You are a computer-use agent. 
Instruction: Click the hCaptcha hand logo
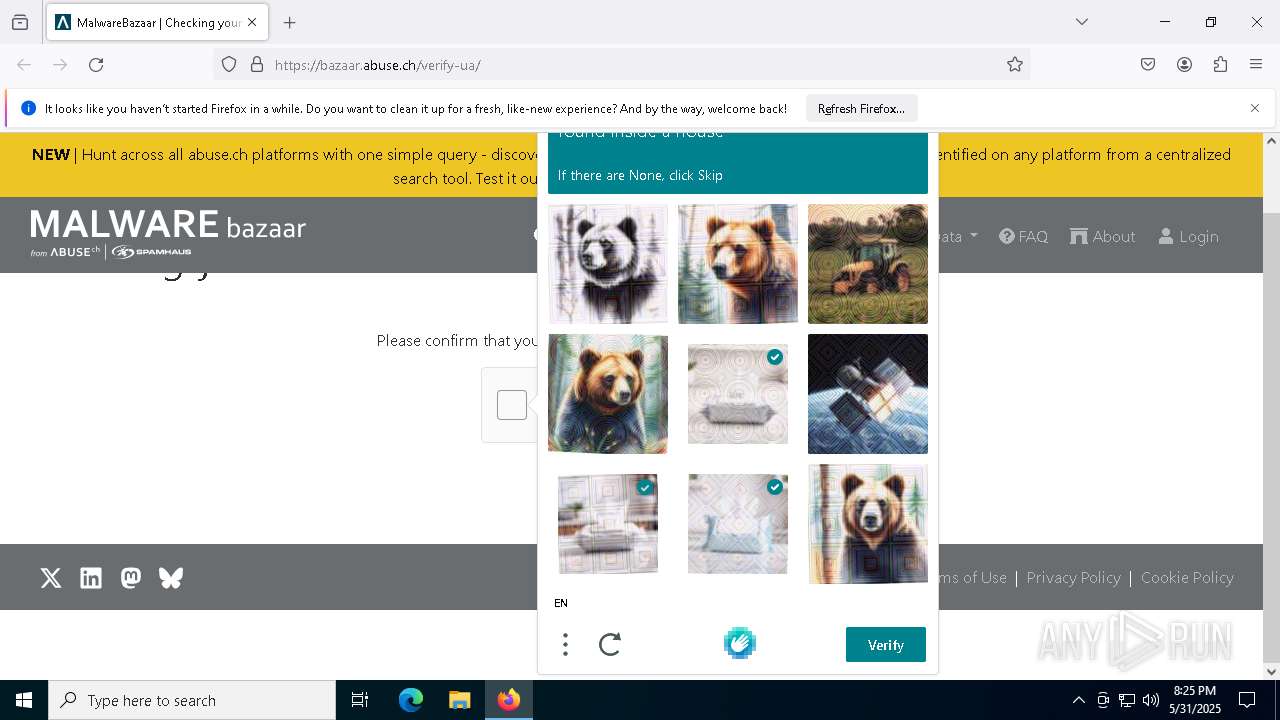[x=740, y=643]
